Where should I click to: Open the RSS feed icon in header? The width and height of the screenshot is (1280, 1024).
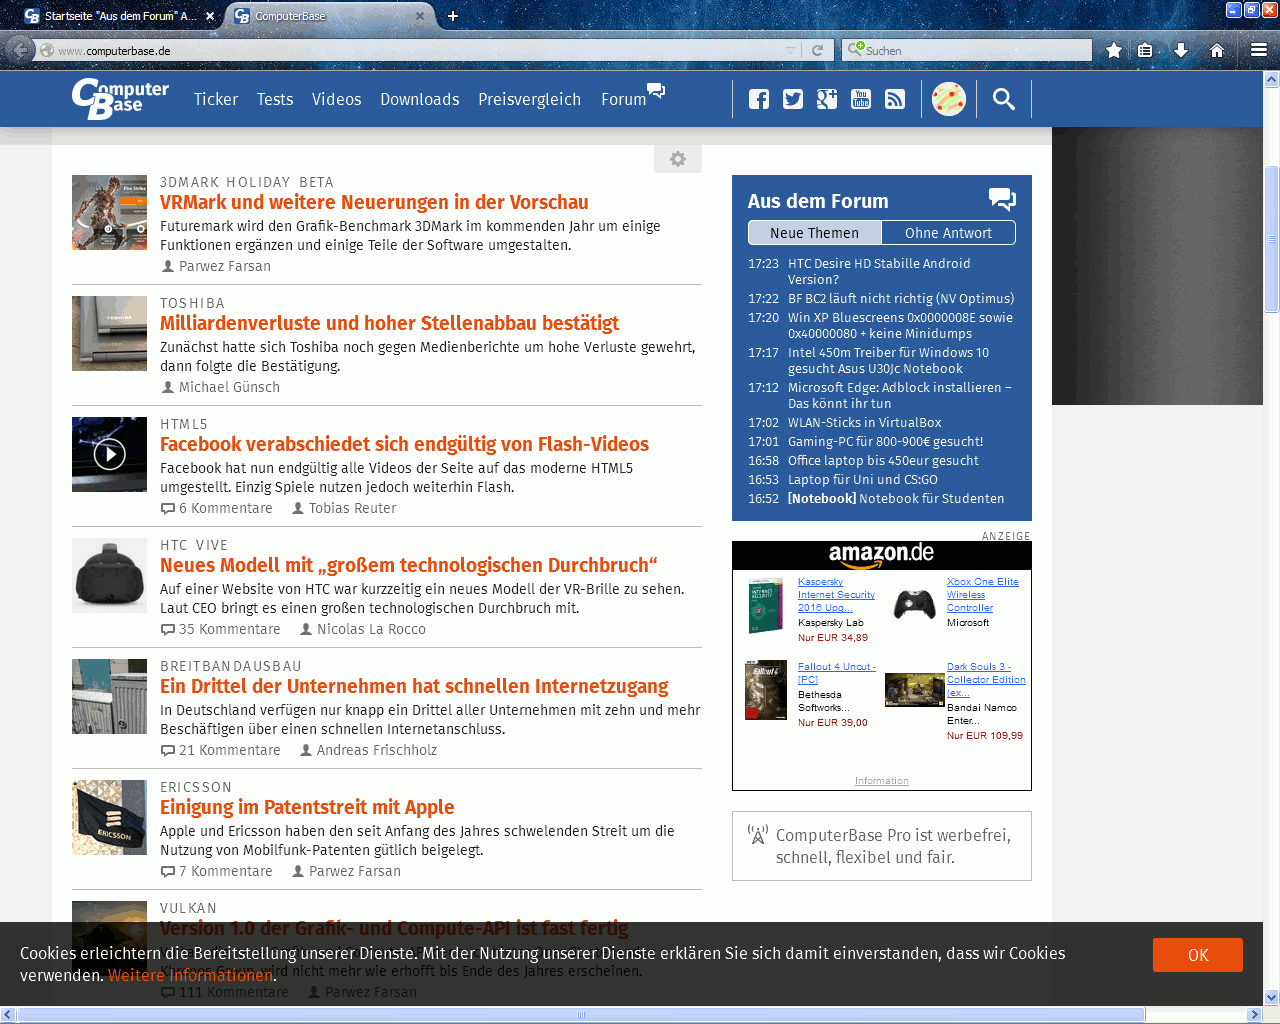point(895,99)
